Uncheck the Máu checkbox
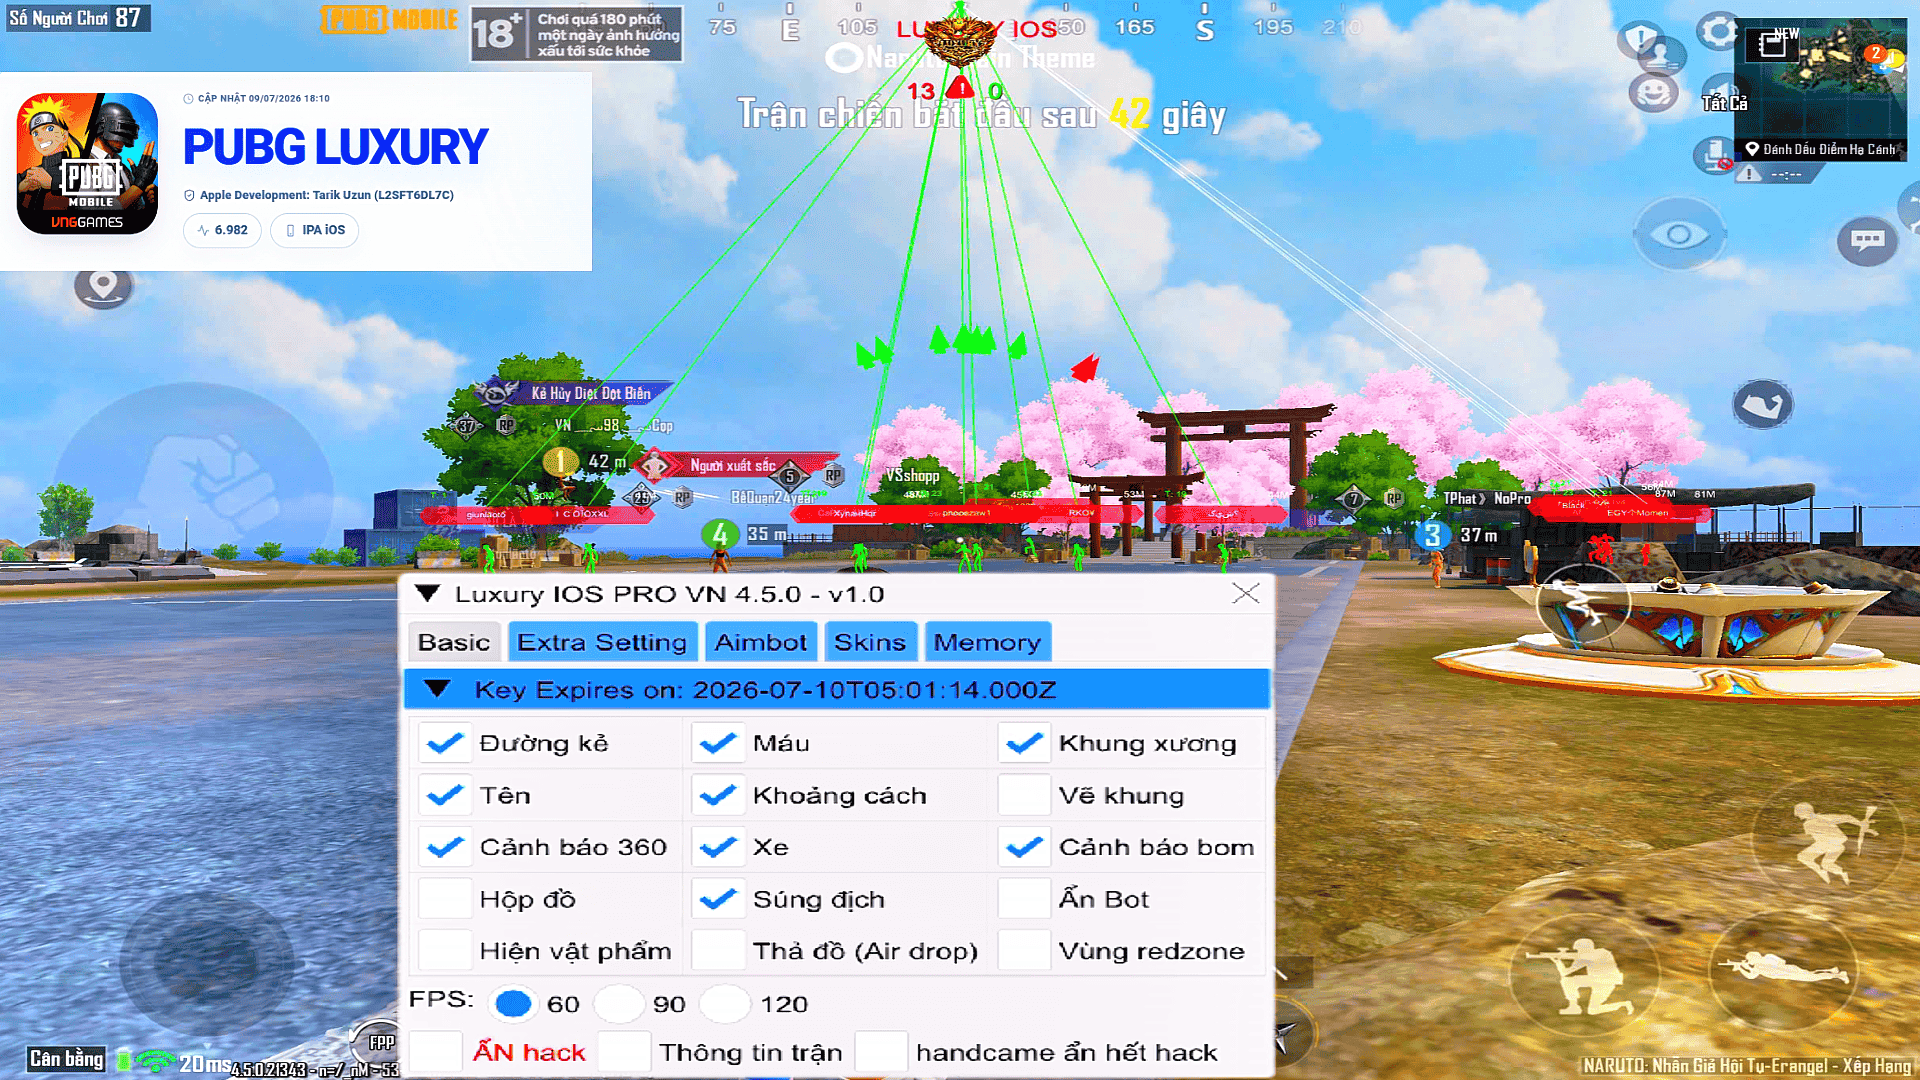Image resolution: width=1920 pixels, height=1080 pixels. pyautogui.click(x=718, y=743)
